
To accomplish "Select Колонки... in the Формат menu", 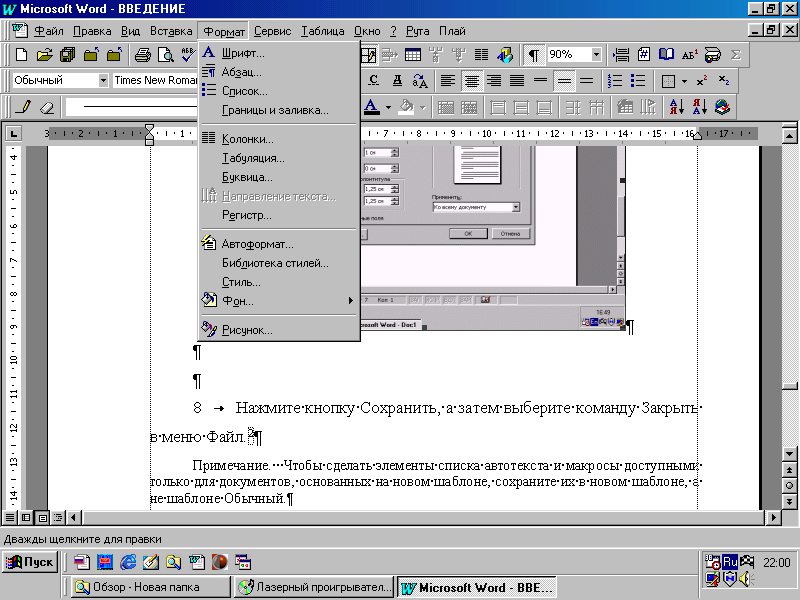I will [247, 139].
